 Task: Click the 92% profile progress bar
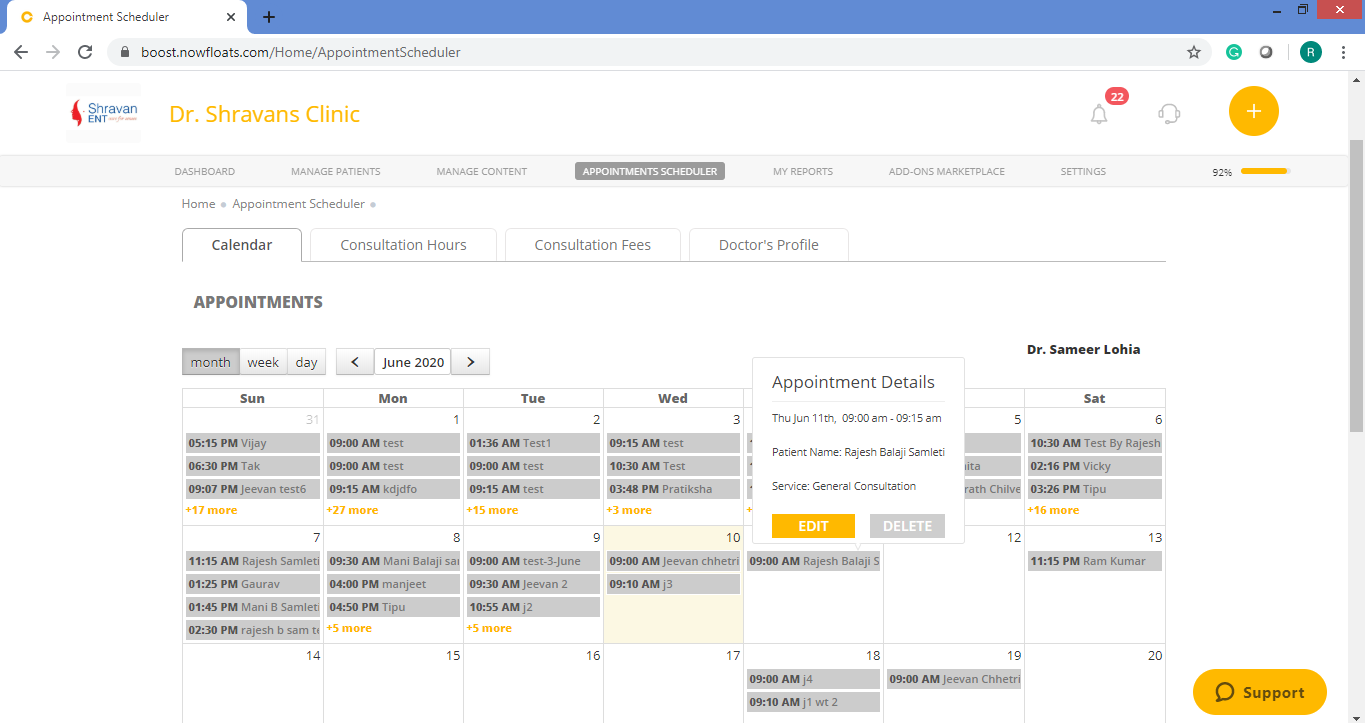1265,171
